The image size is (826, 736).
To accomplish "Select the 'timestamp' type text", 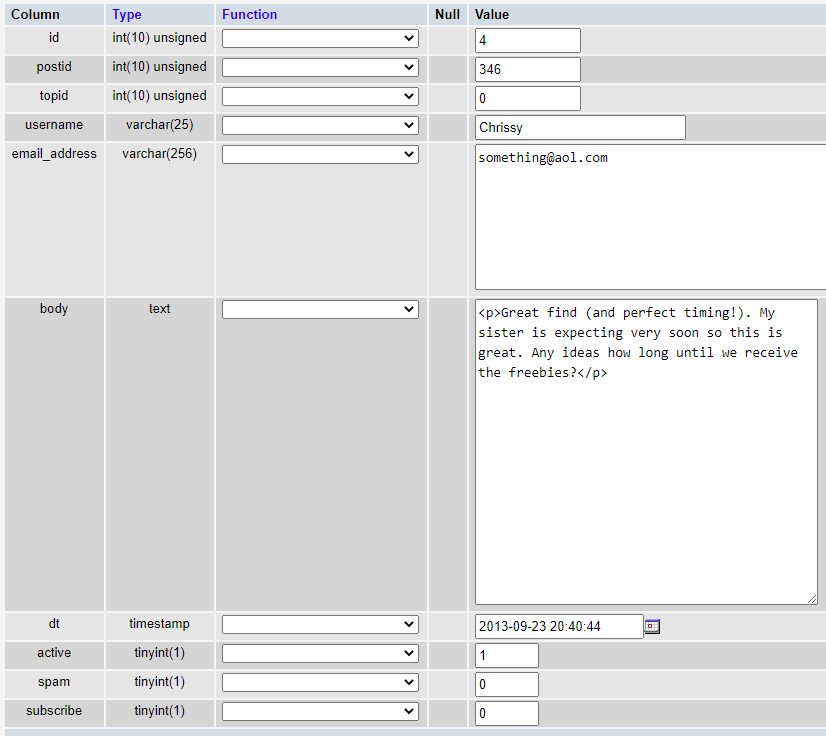I will click(160, 624).
